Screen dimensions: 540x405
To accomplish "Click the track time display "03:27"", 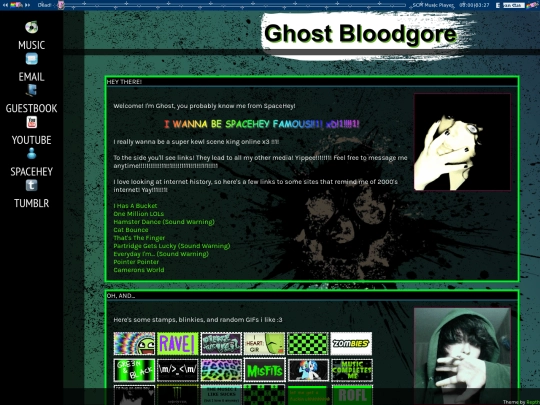I will click(482, 5).
